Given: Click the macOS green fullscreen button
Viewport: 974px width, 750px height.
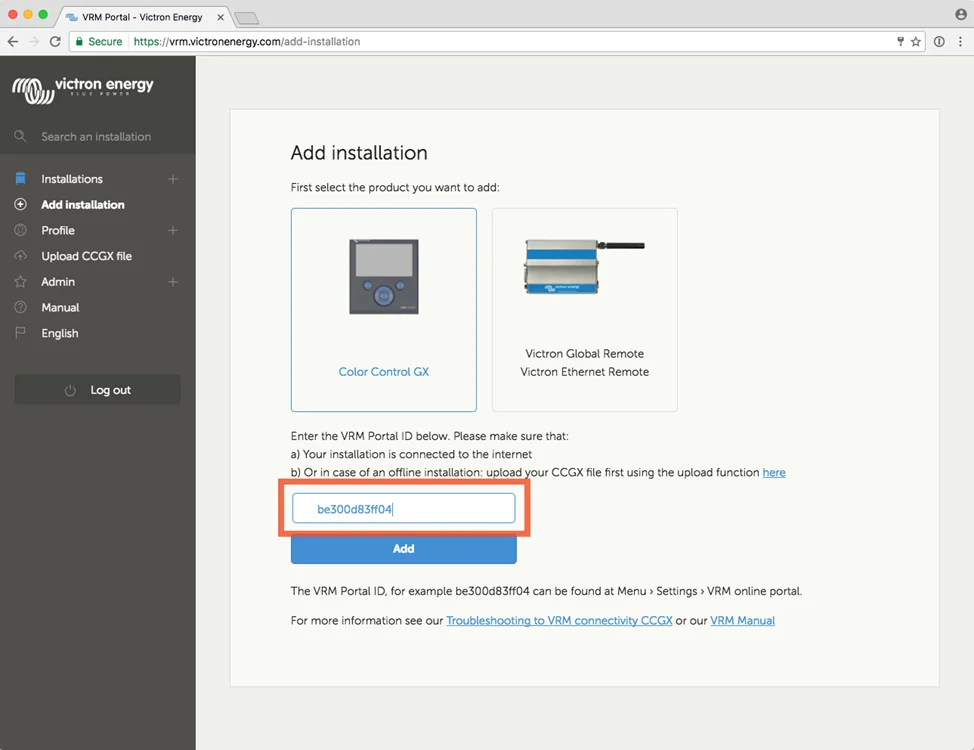Looking at the screenshot, I should pyautogui.click(x=43, y=14).
